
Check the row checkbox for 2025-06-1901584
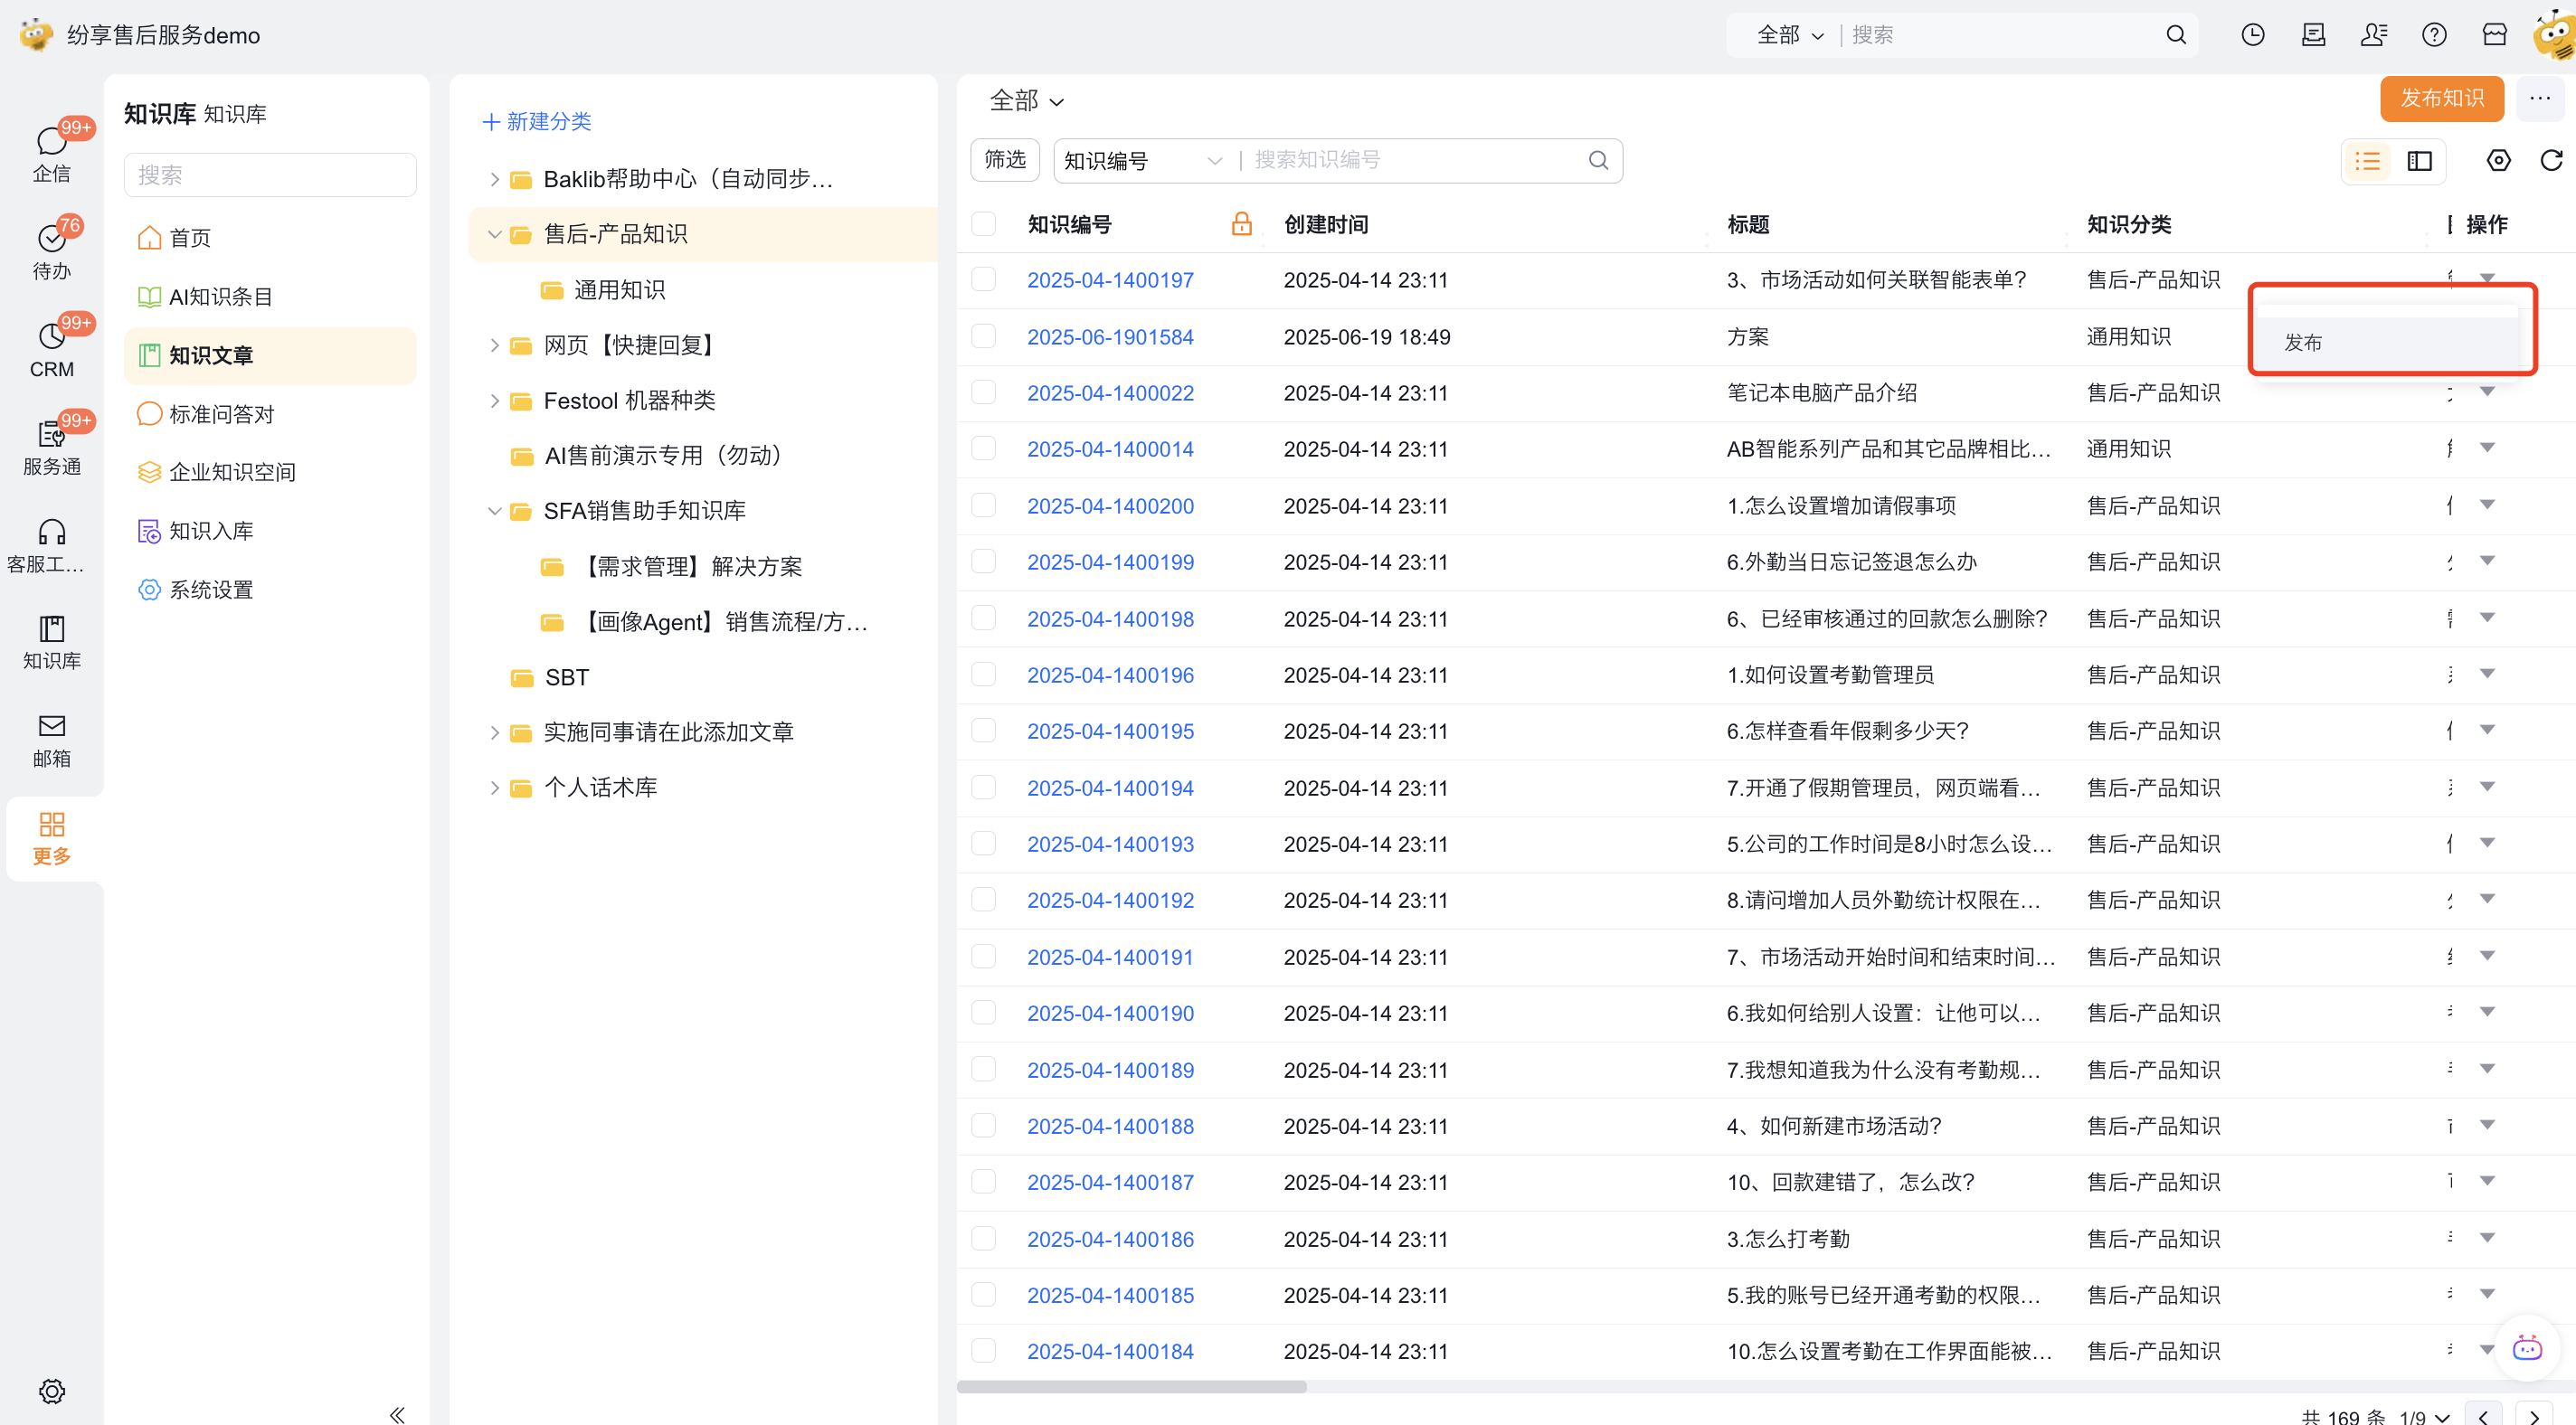point(984,337)
